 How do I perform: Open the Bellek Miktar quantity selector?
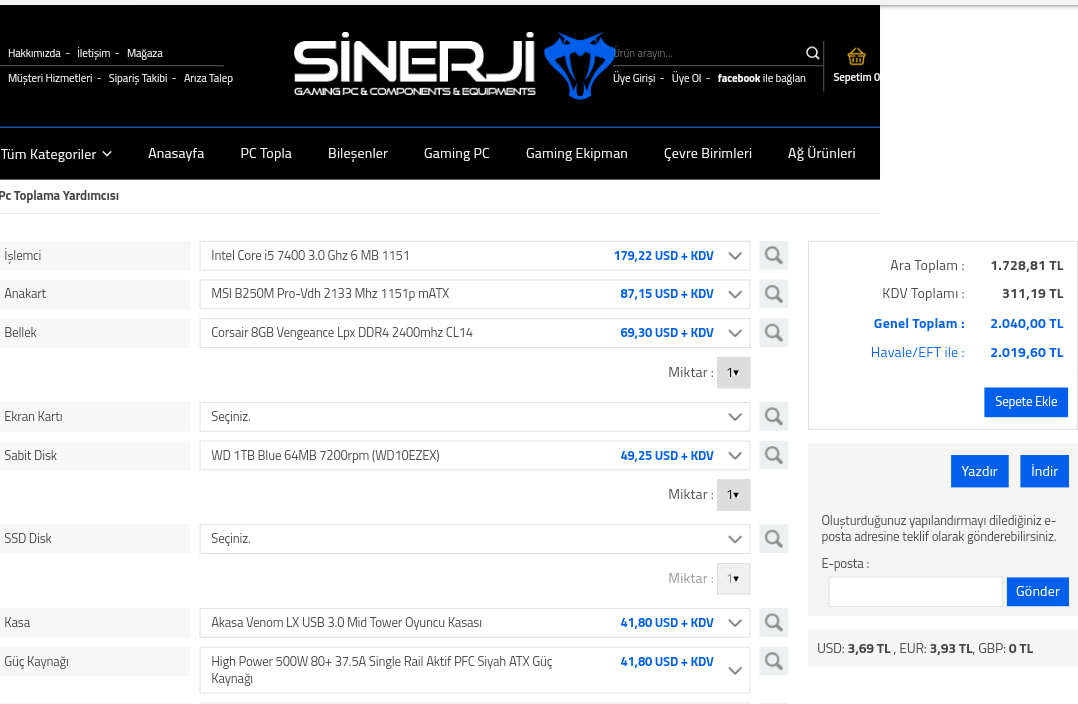click(733, 373)
